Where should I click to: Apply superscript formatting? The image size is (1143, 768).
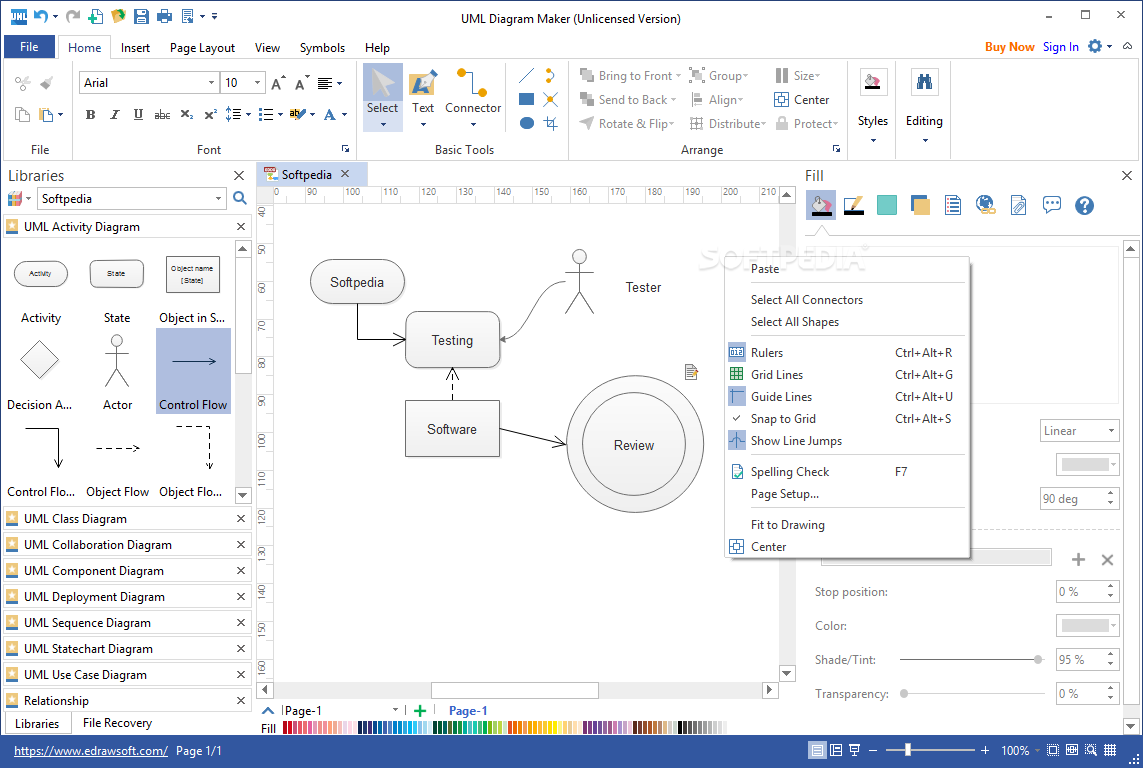210,114
